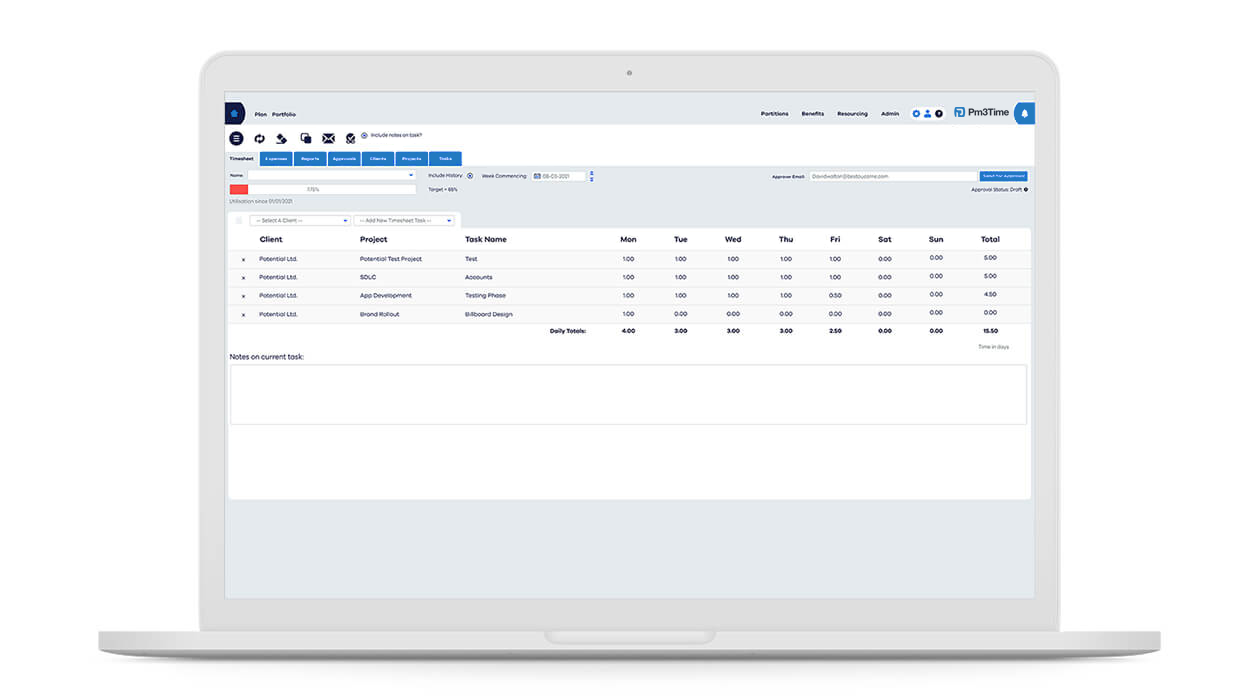Open the Add New Timesheet Task dropdown

click(x=405, y=220)
